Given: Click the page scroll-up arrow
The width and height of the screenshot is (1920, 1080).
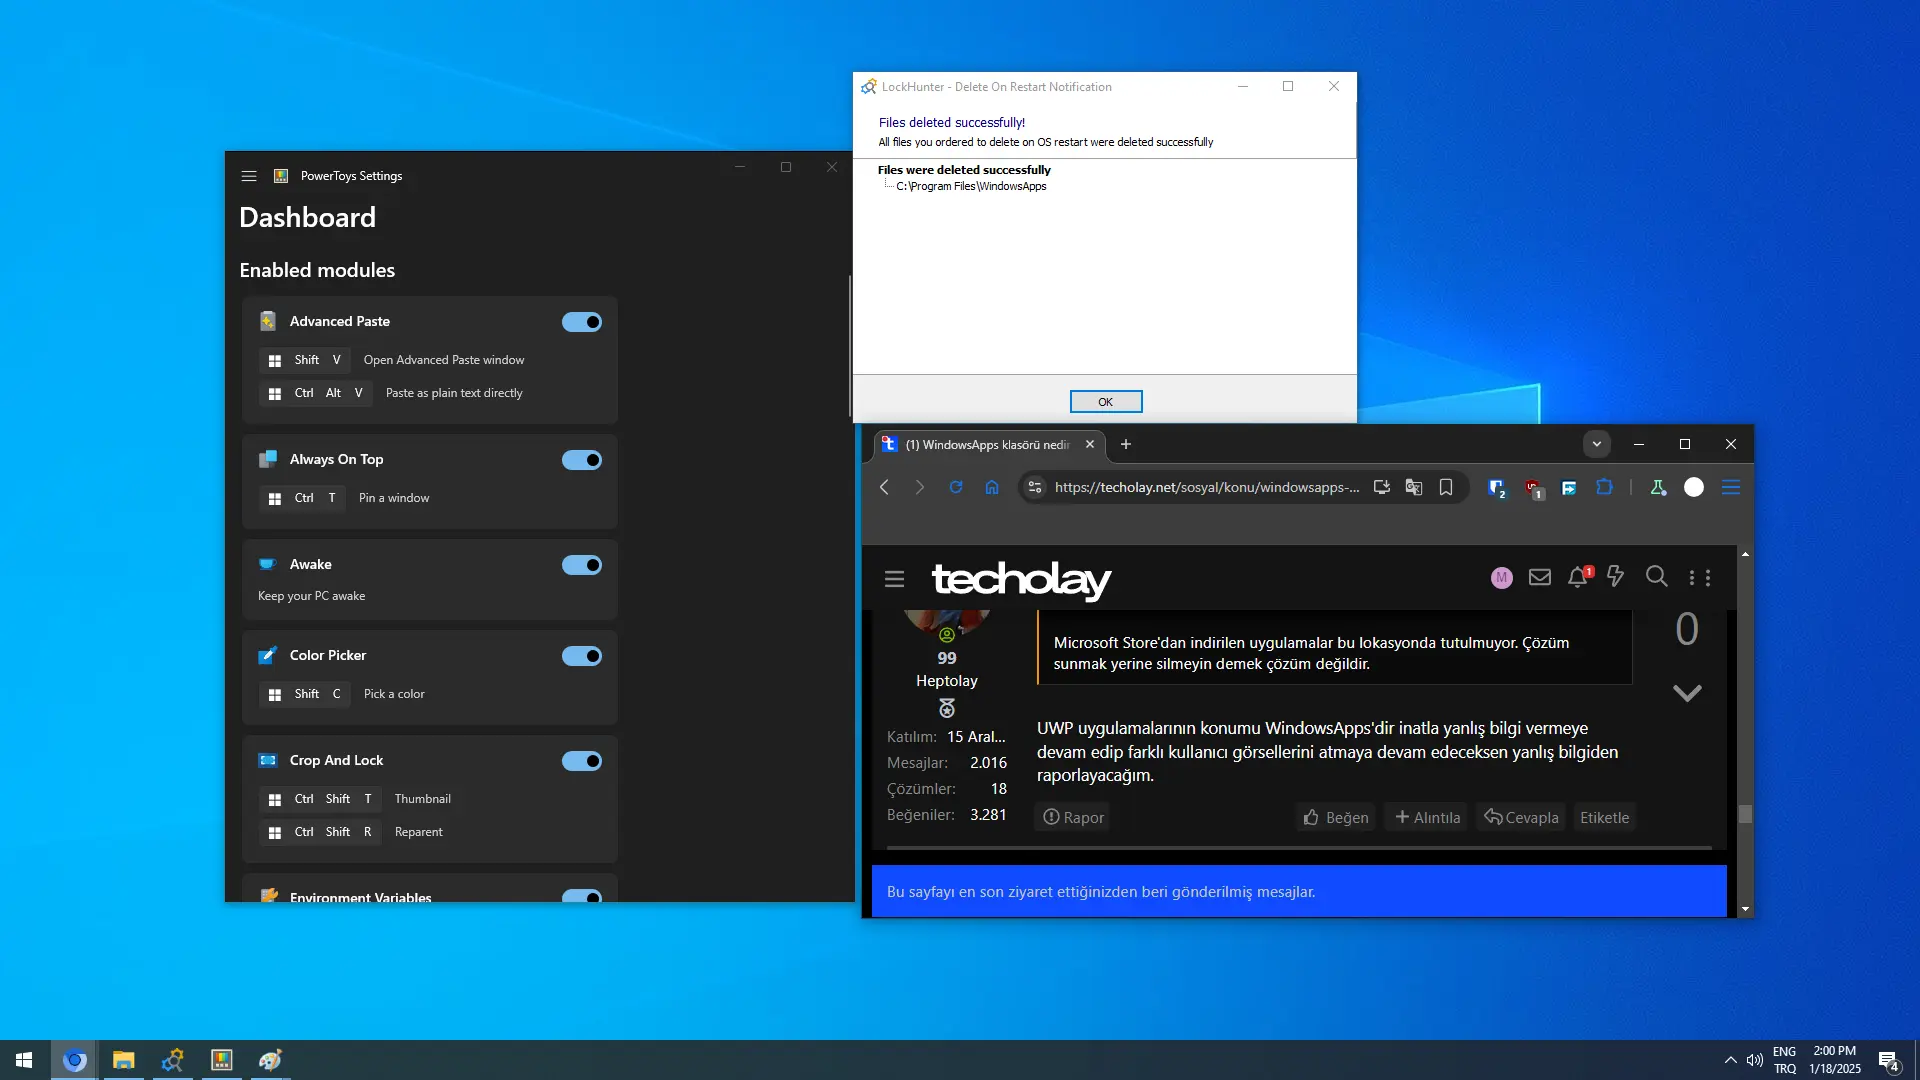Looking at the screenshot, I should [1745, 554].
